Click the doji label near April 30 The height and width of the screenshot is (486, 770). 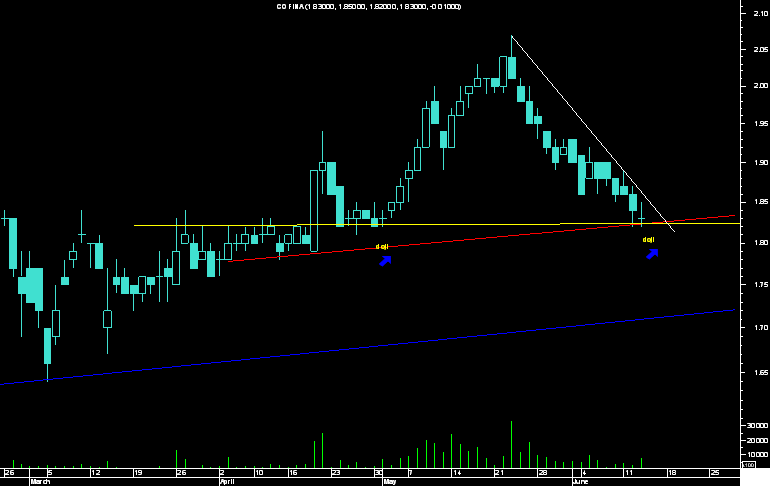tap(382, 246)
